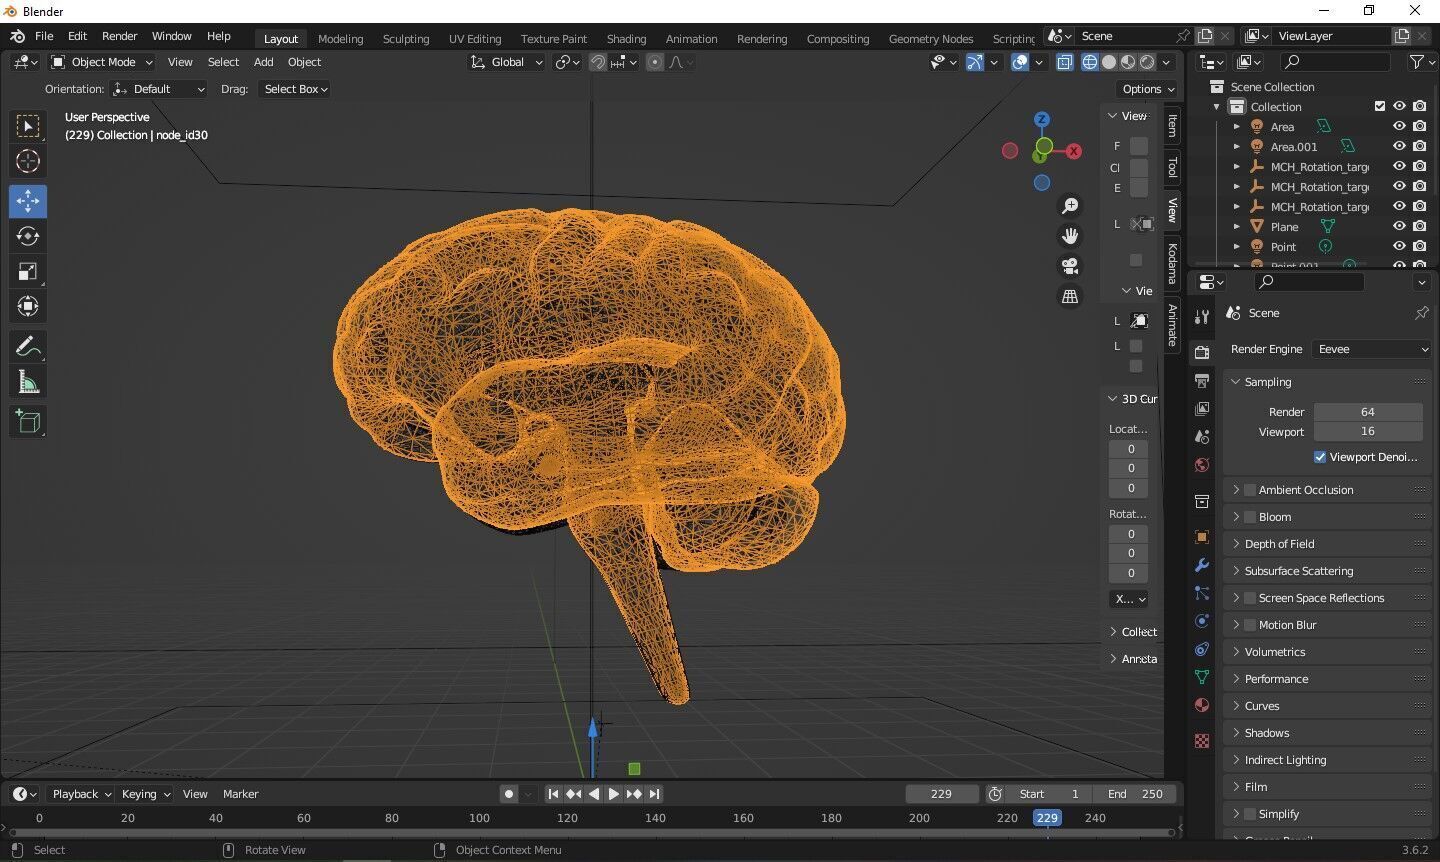Open the World properties tab icon

1202,465
